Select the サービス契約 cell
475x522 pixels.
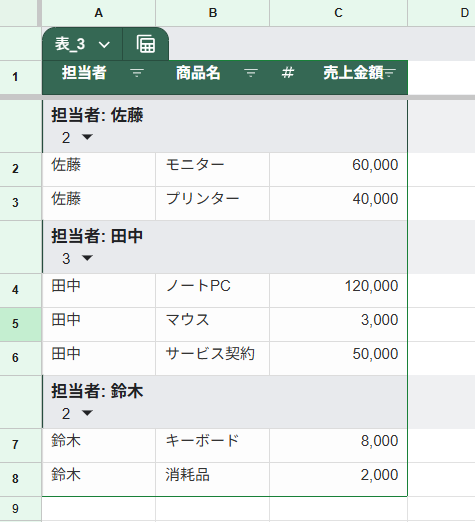[212, 358]
